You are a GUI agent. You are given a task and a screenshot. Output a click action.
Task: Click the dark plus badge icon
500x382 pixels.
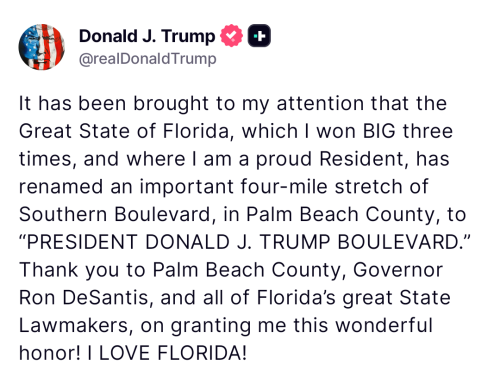click(259, 36)
